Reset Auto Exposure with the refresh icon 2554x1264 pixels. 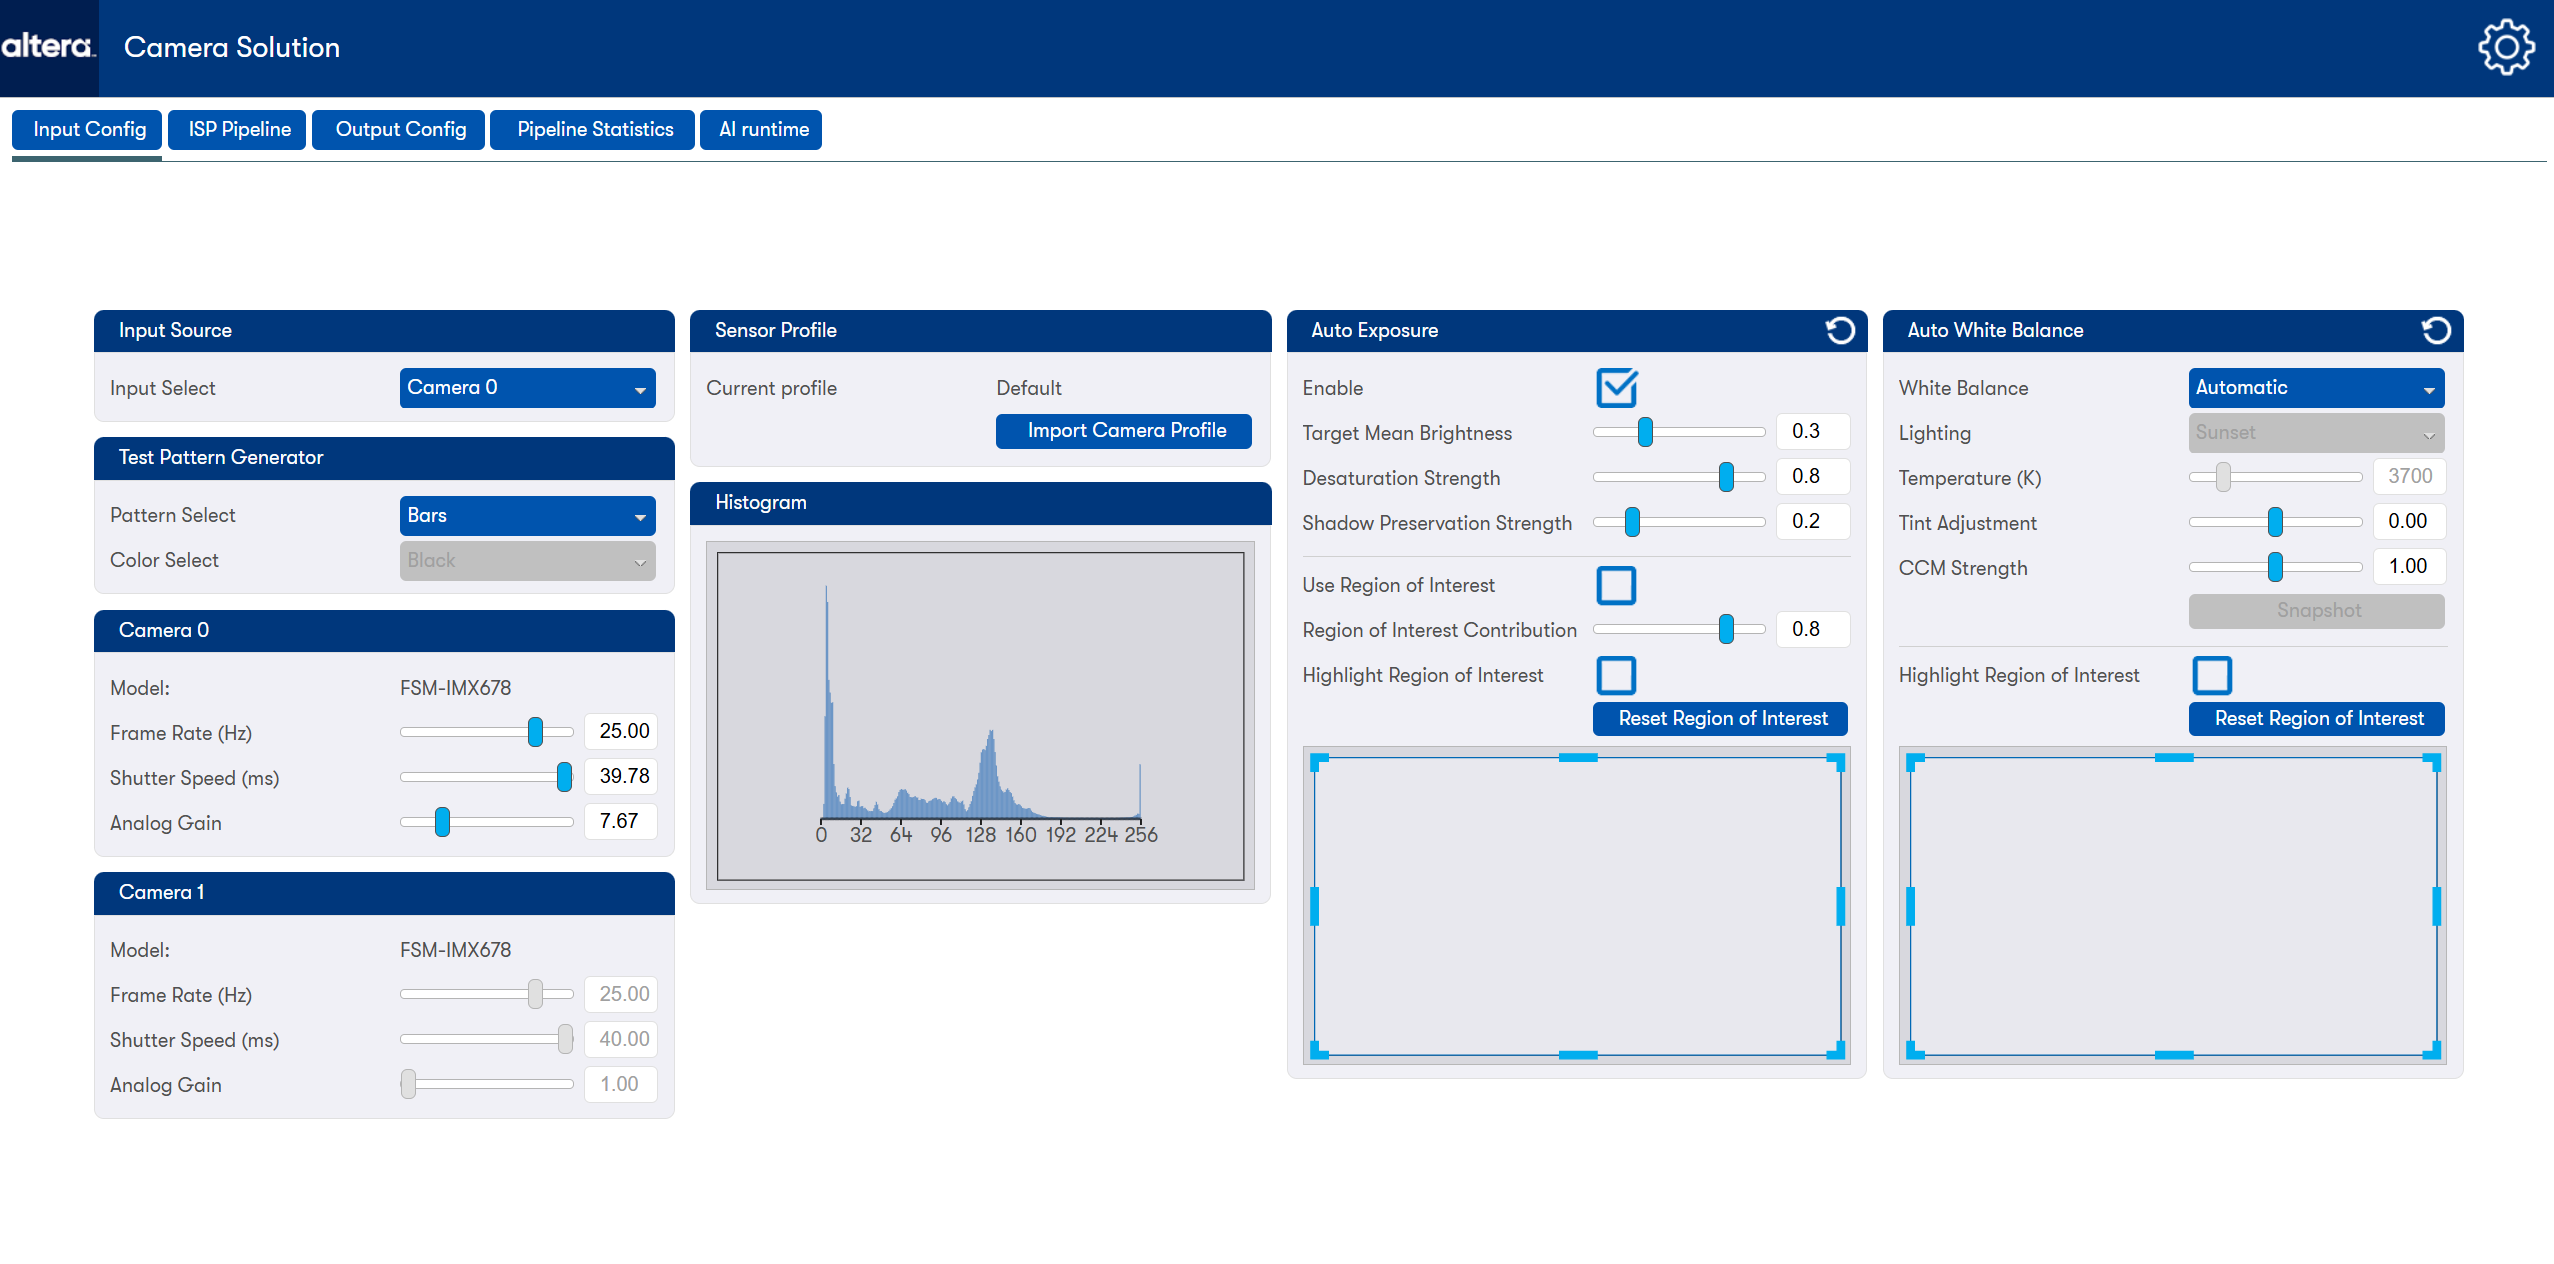(1840, 330)
